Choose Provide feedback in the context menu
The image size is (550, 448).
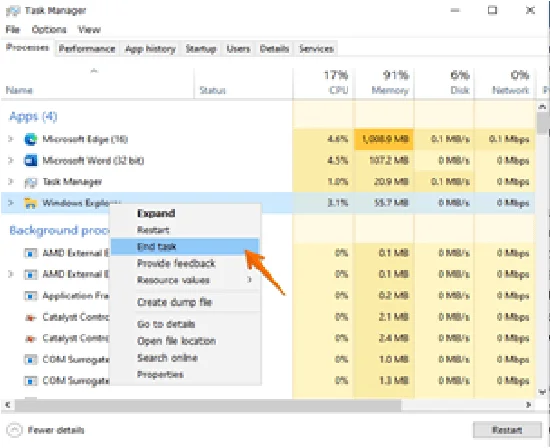(186, 263)
